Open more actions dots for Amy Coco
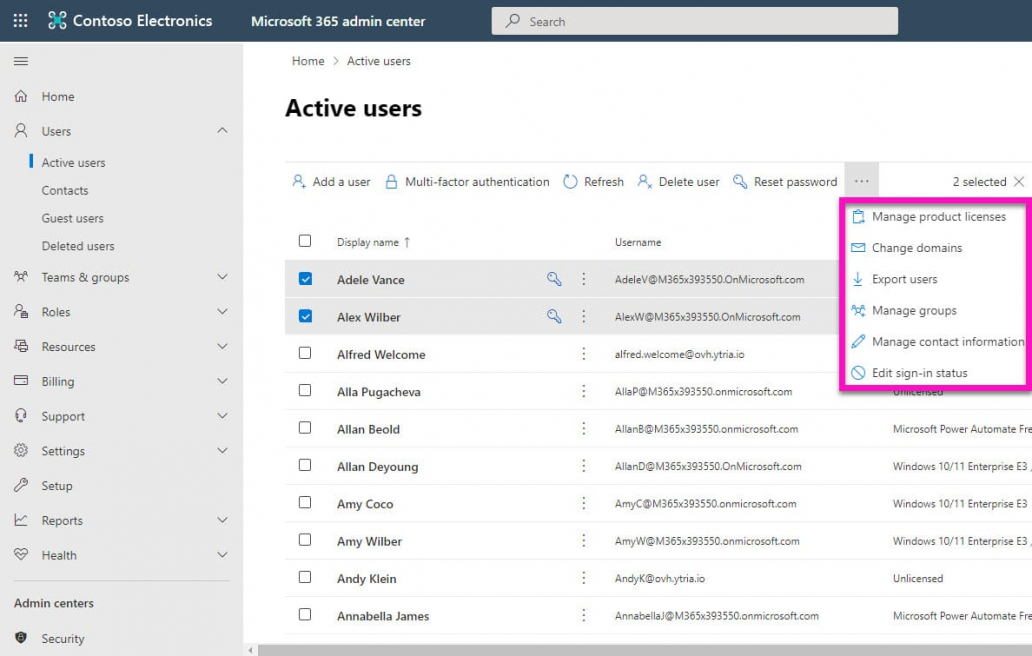 point(583,503)
